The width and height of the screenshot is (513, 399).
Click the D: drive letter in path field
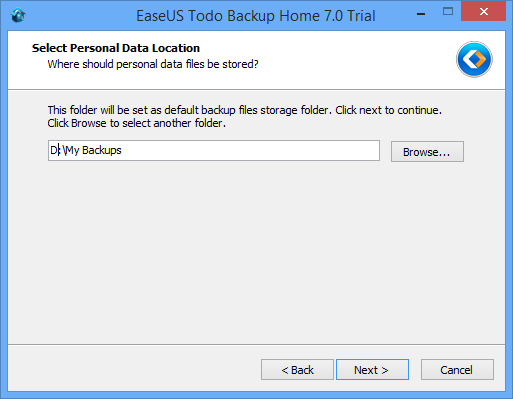[x=55, y=150]
